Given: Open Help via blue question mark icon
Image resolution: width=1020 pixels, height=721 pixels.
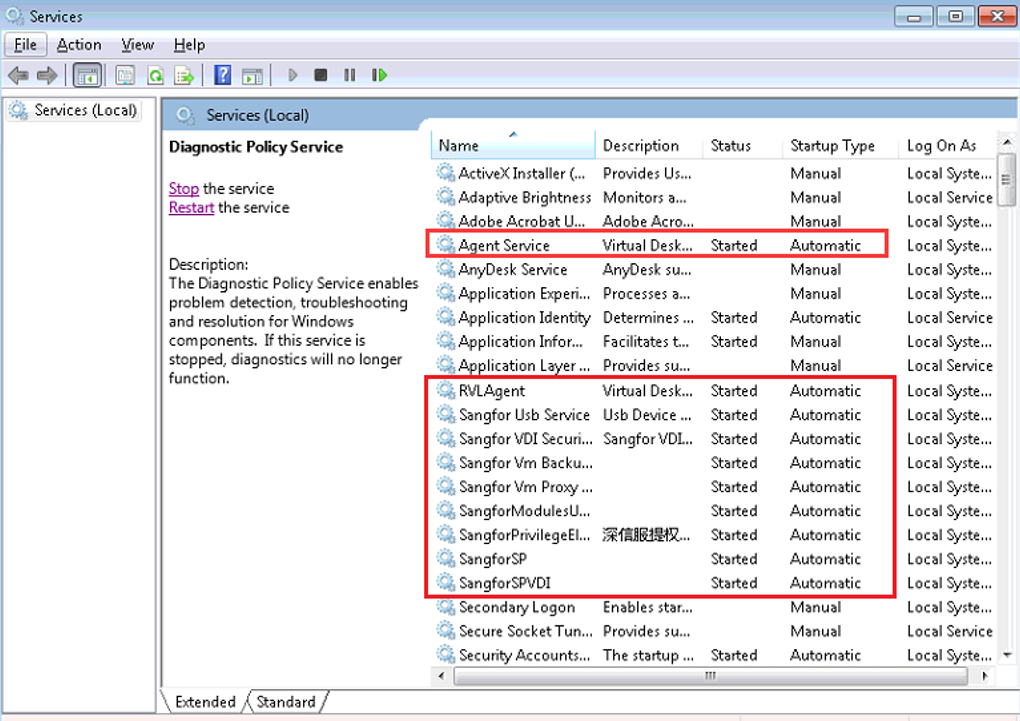Looking at the screenshot, I should tap(223, 75).
